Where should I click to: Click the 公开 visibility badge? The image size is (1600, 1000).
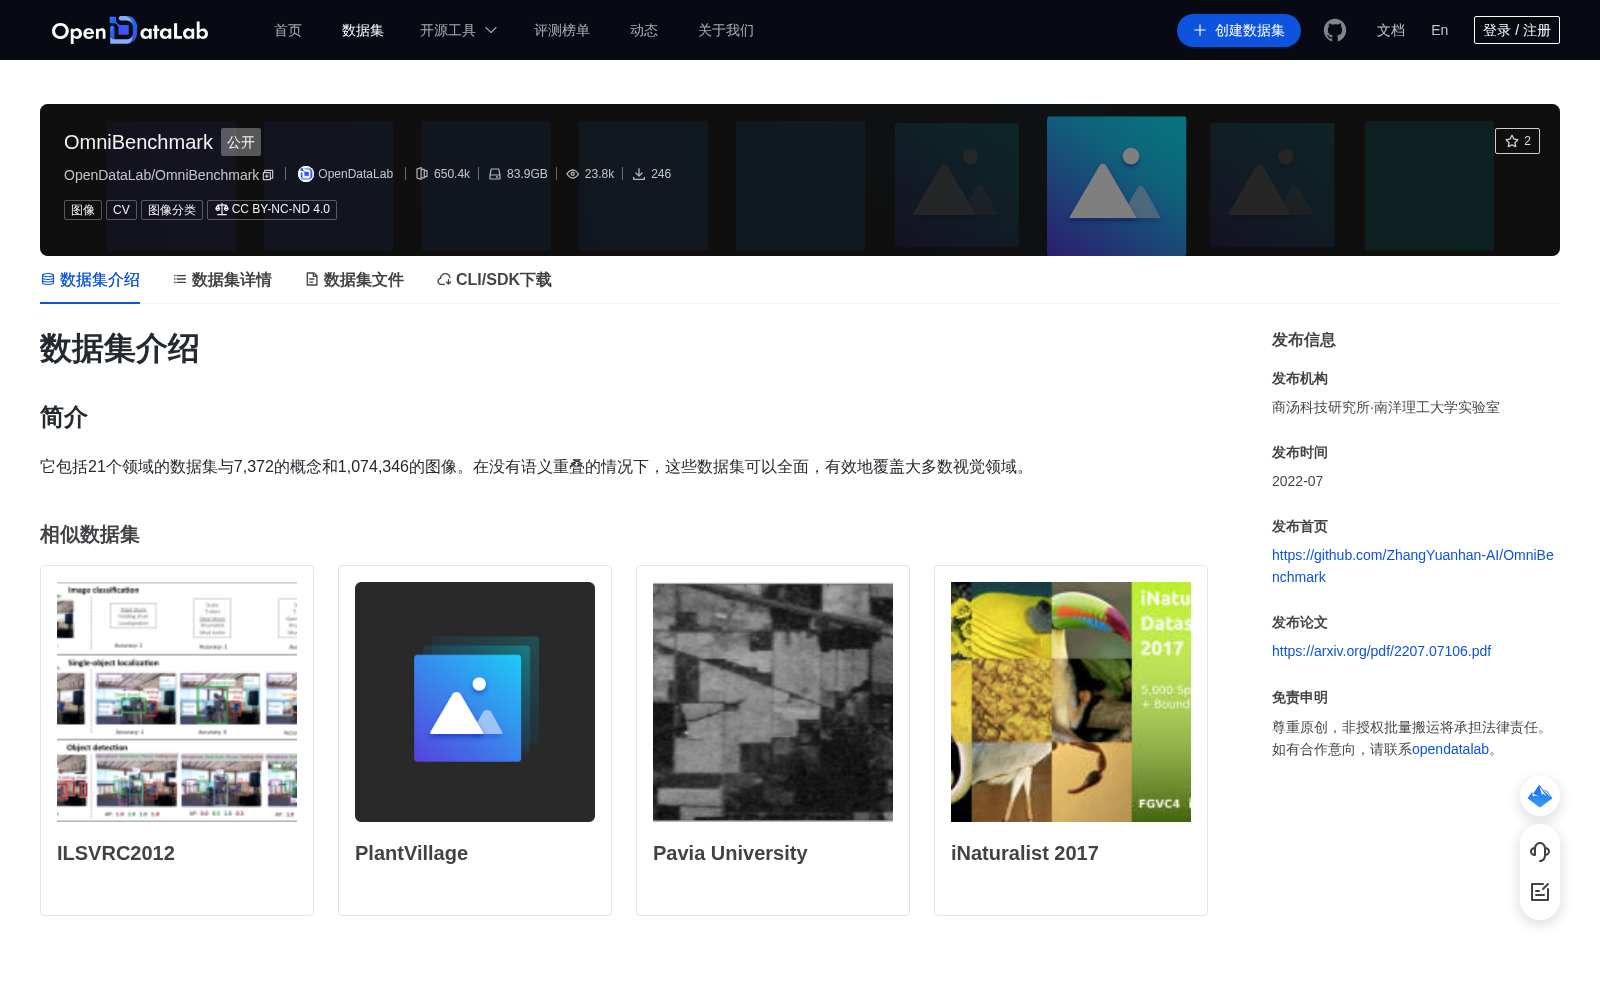tap(241, 142)
